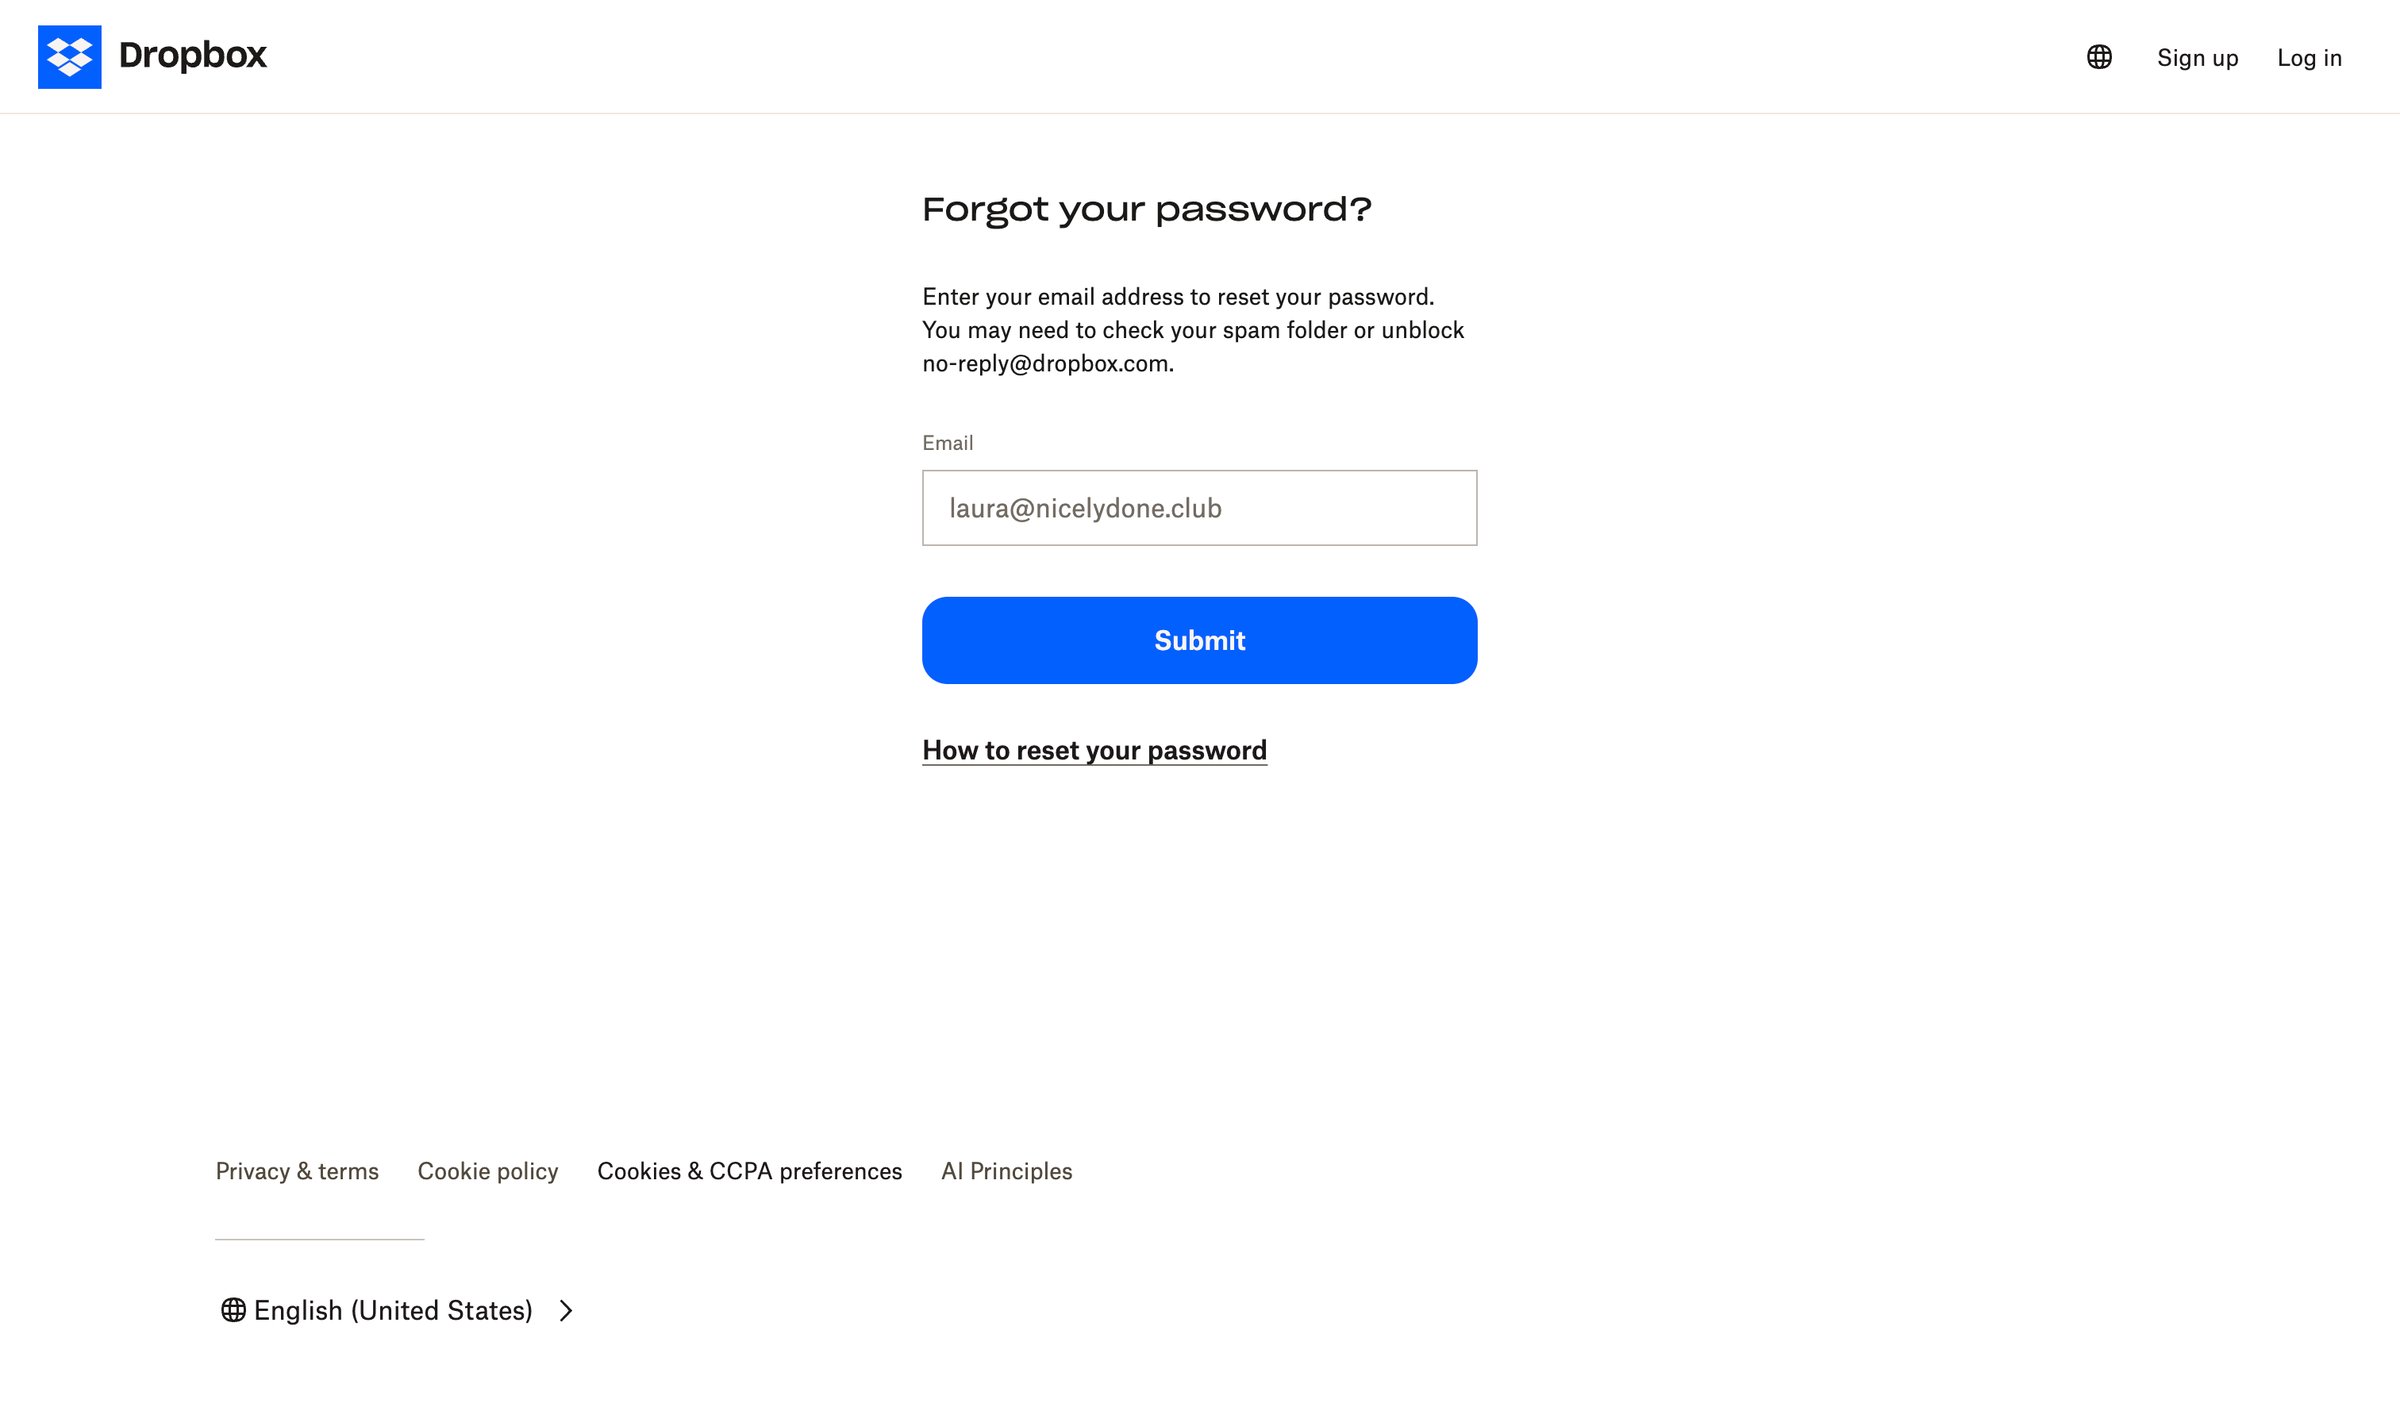This screenshot has height=1411, width=2400.
Task: Open AI Principles footer link
Action: [x=1006, y=1171]
